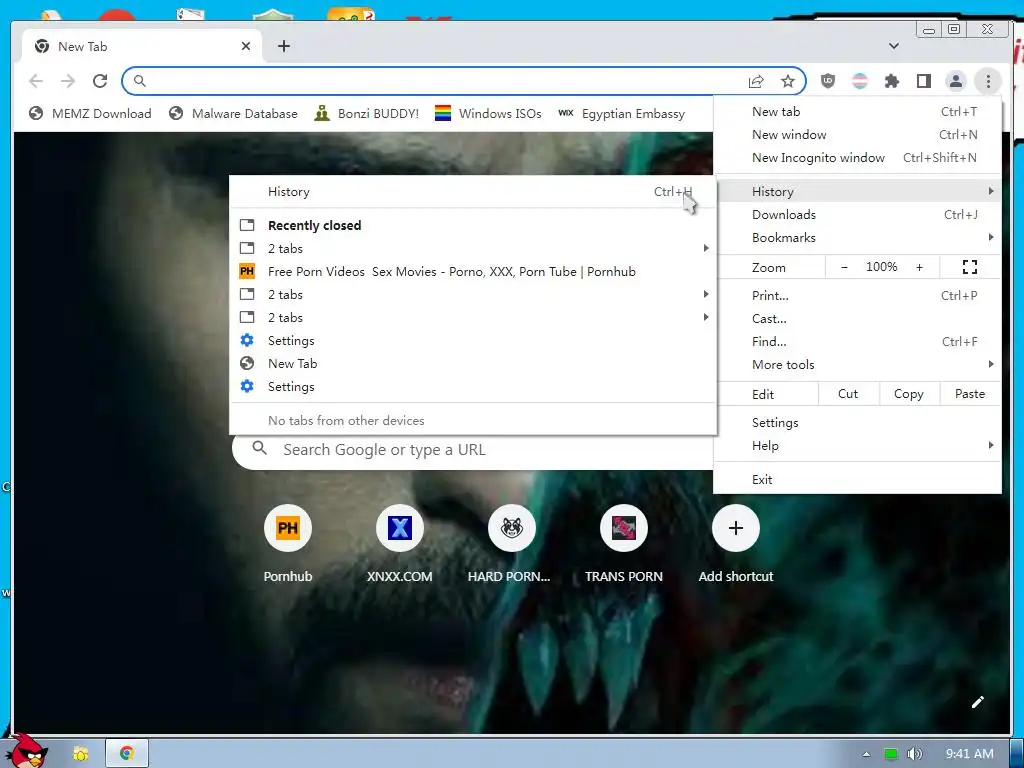This screenshot has width=1024, height=768.
Task: Choose Find... from the menu
Action: [857, 342]
